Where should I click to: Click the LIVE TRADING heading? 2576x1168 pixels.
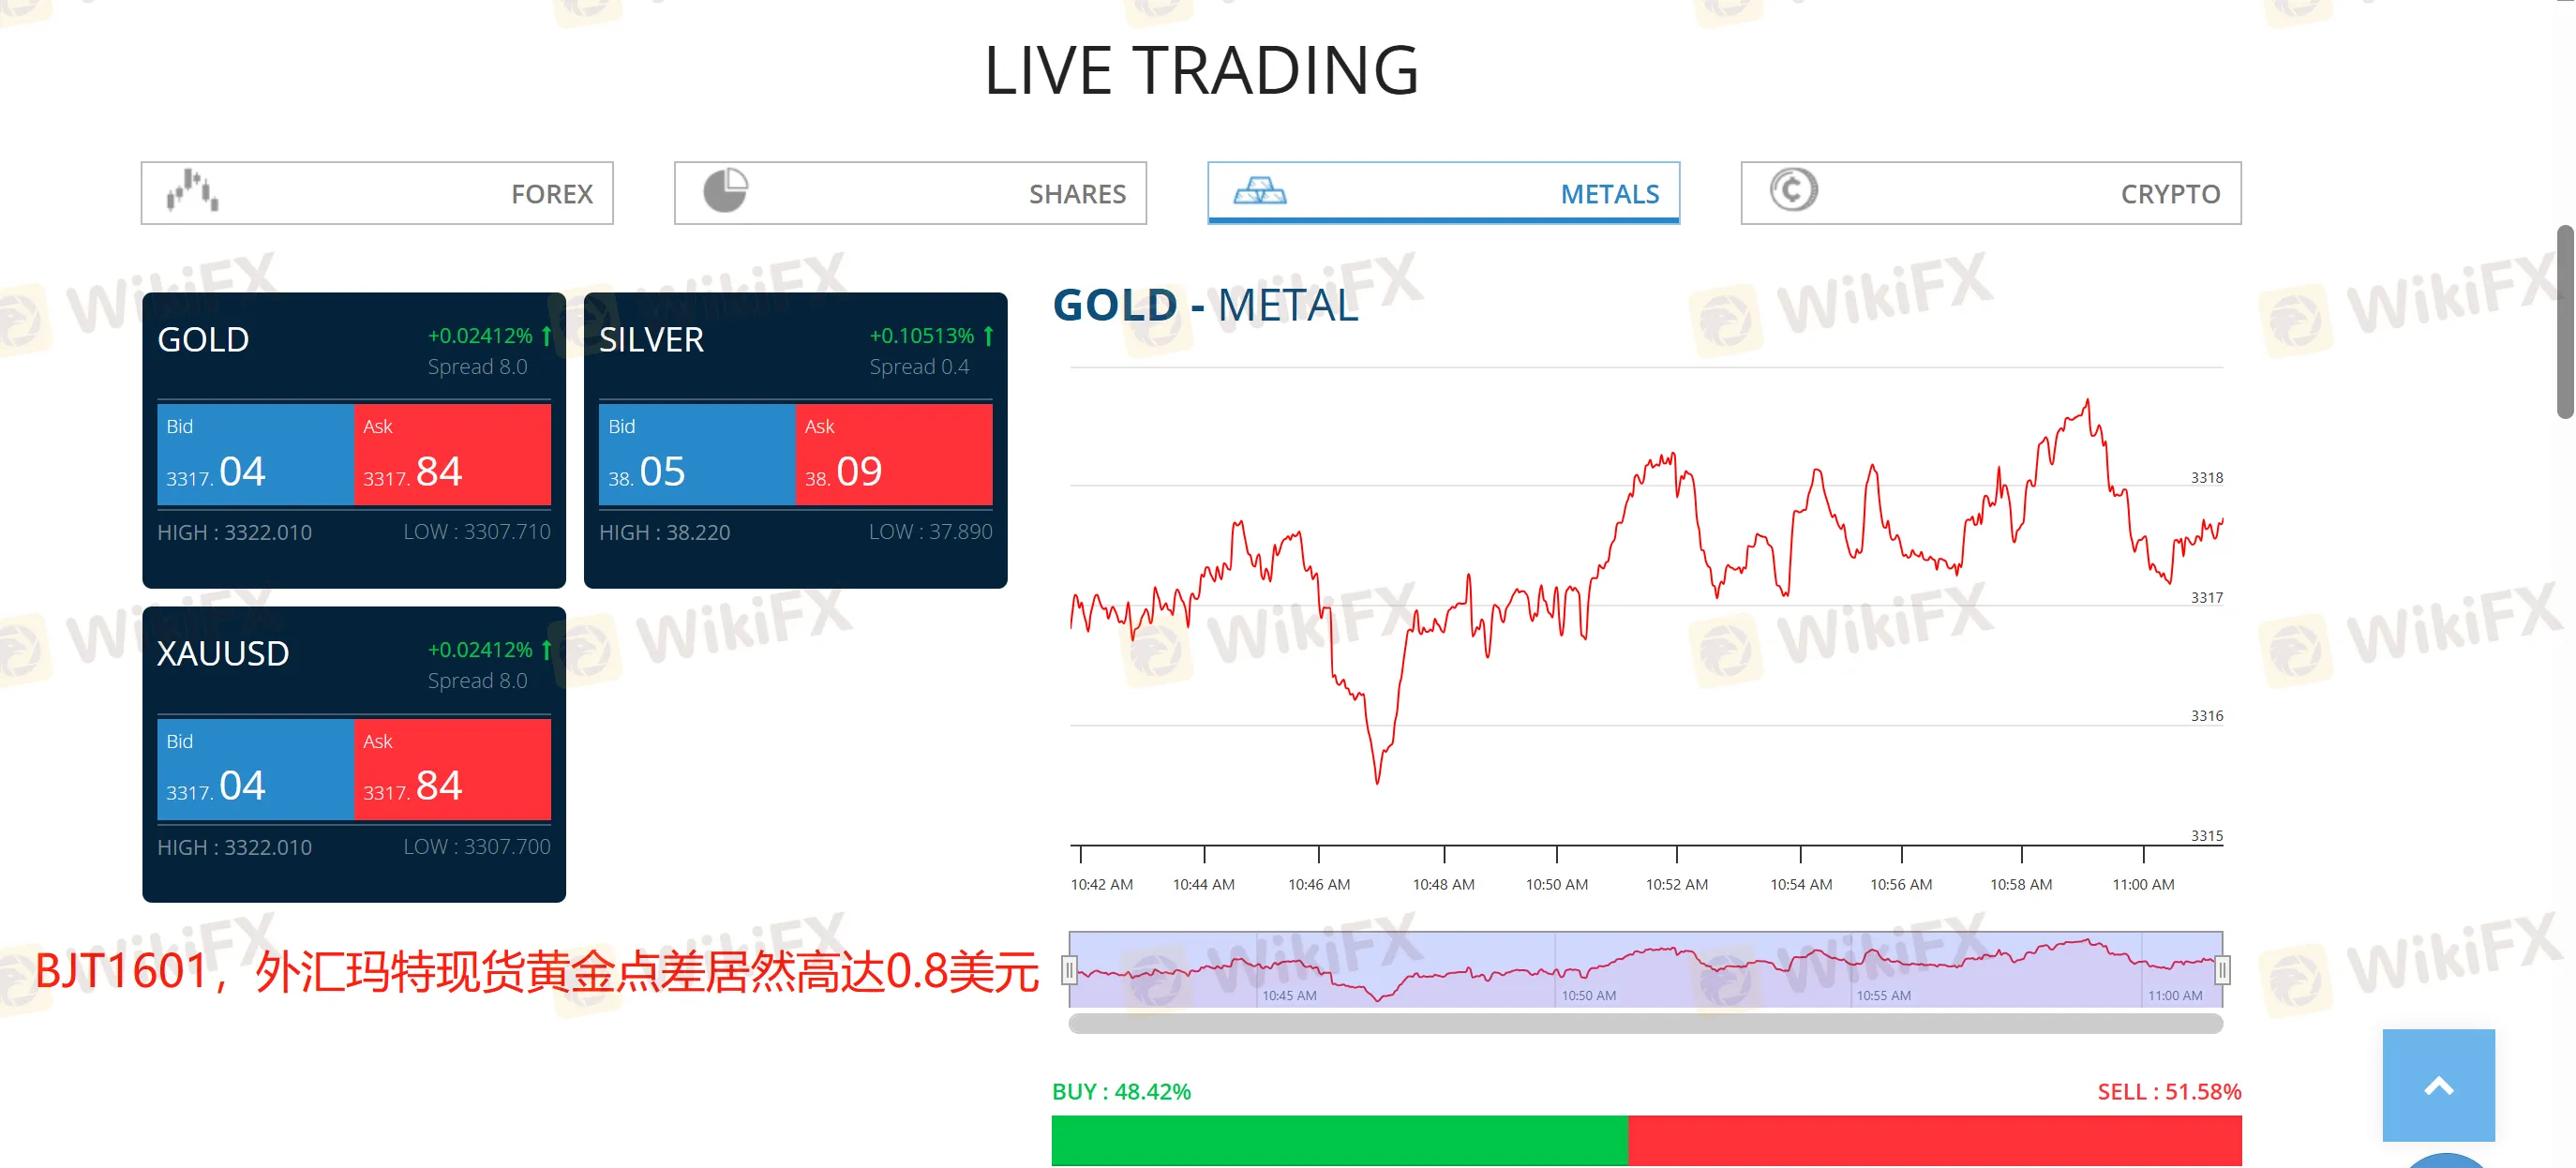(1201, 71)
